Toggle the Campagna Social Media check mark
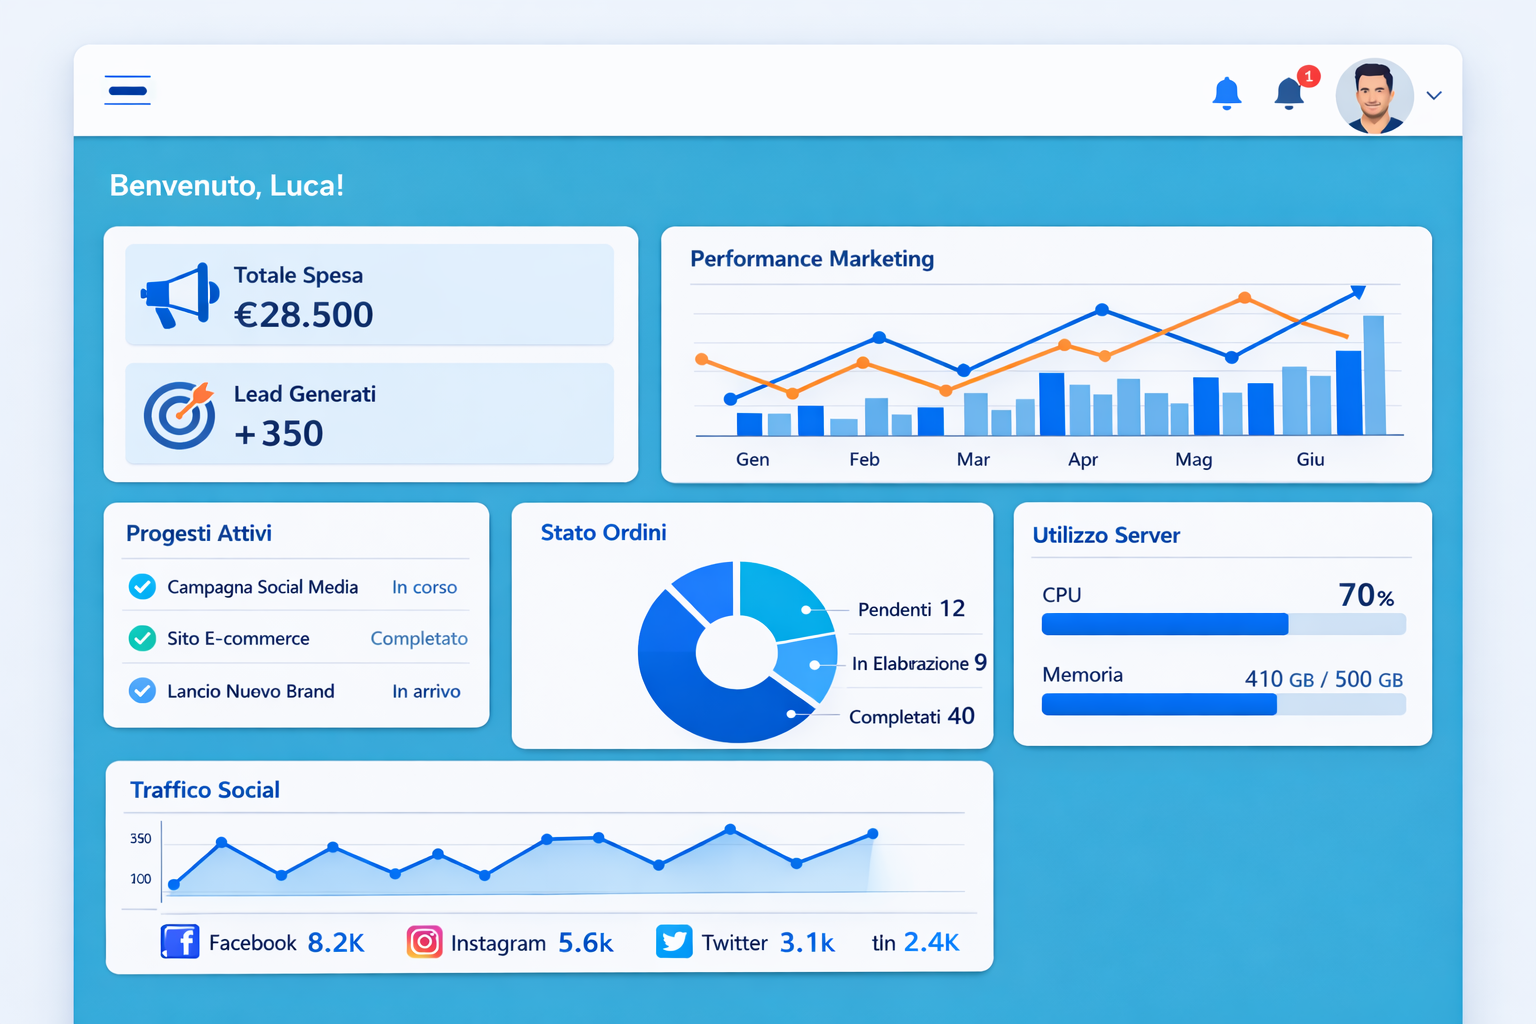Viewport: 1536px width, 1024px height. click(142, 587)
